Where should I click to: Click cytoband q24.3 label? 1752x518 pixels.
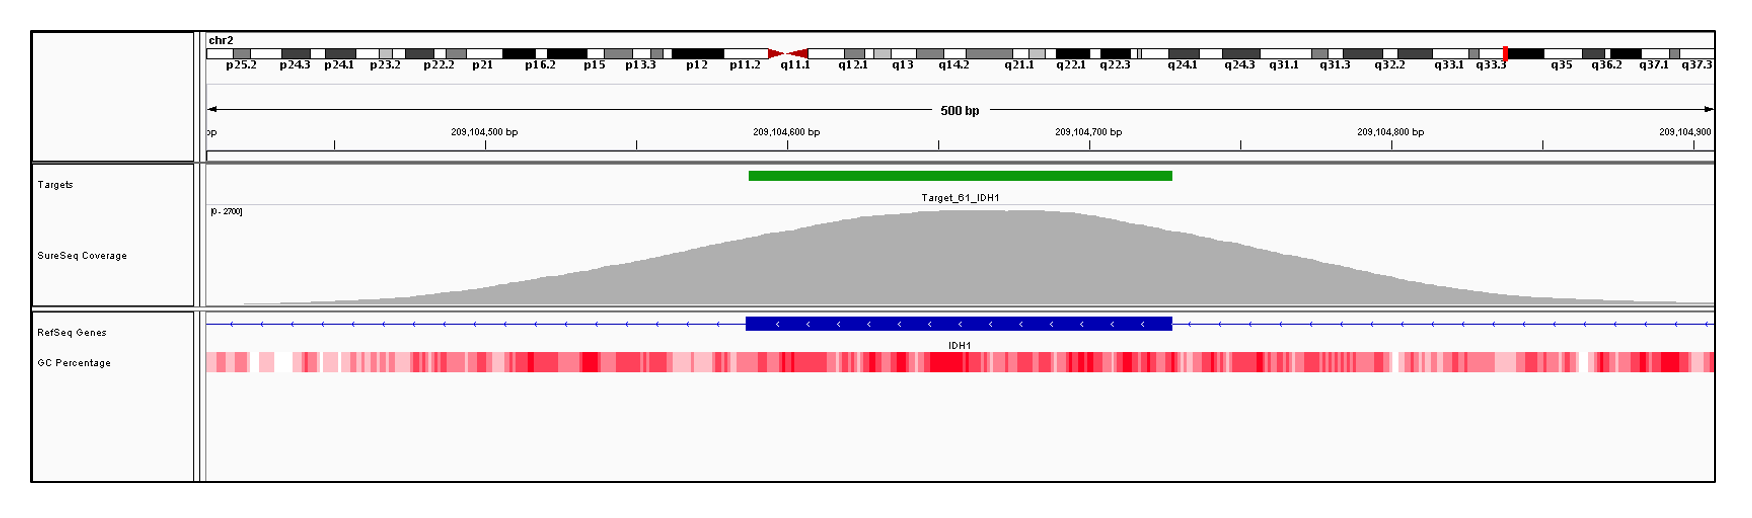(x=1240, y=65)
